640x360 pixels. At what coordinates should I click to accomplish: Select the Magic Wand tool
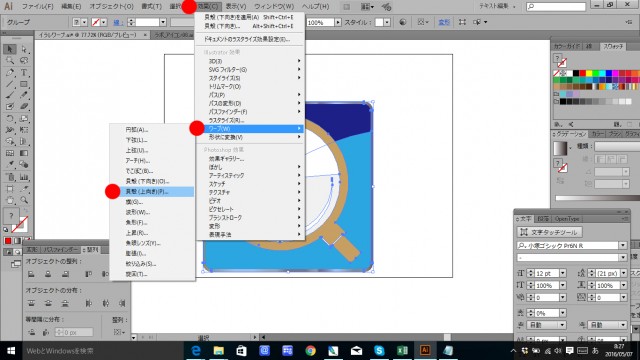10,61
